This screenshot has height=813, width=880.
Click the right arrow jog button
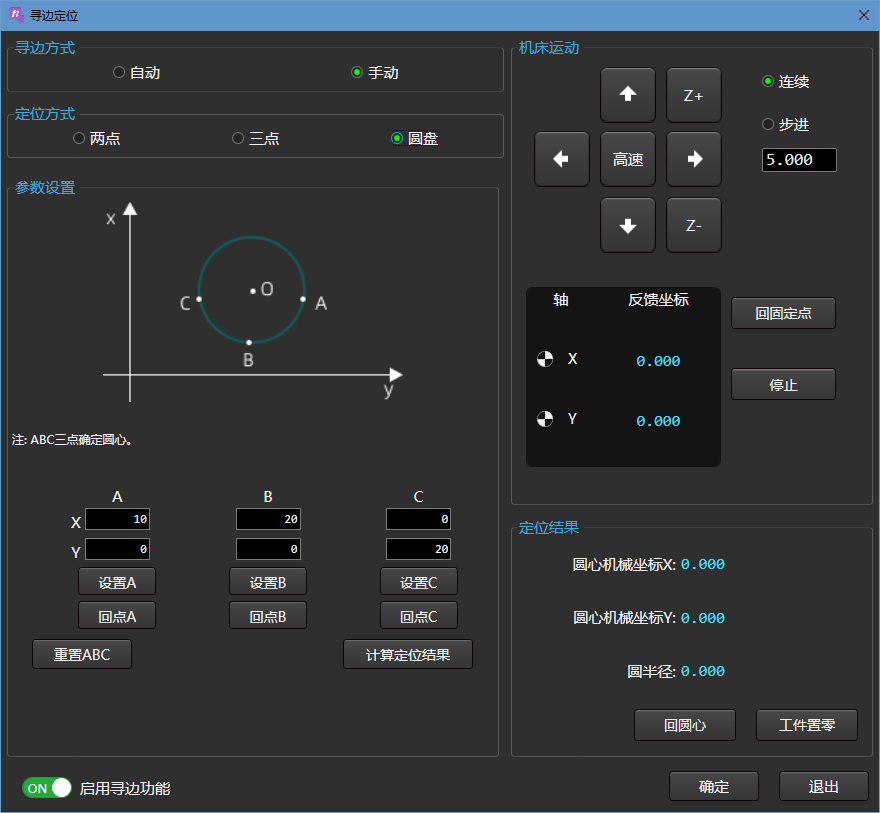694,159
